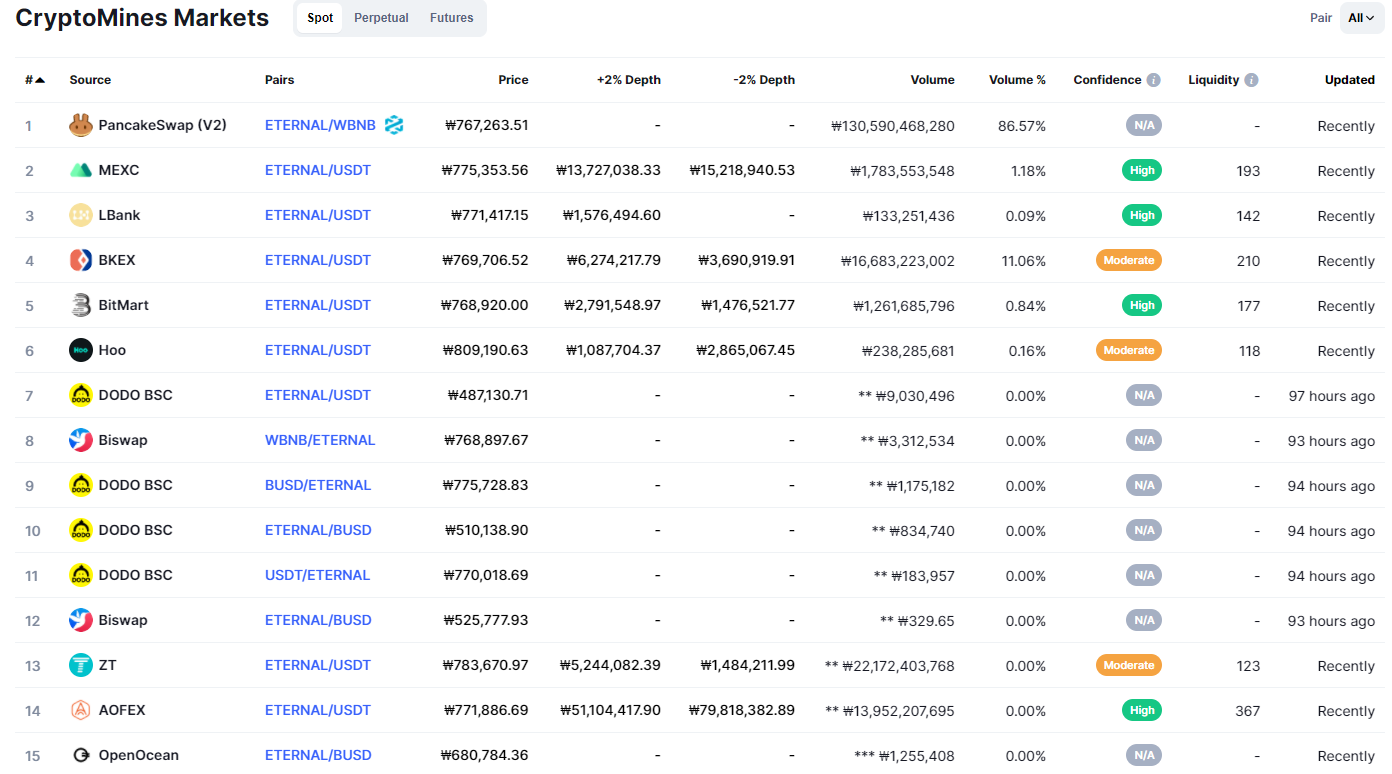The height and width of the screenshot is (774, 1392).
Task: Click the Hoo exchange logo
Action: (x=81, y=350)
